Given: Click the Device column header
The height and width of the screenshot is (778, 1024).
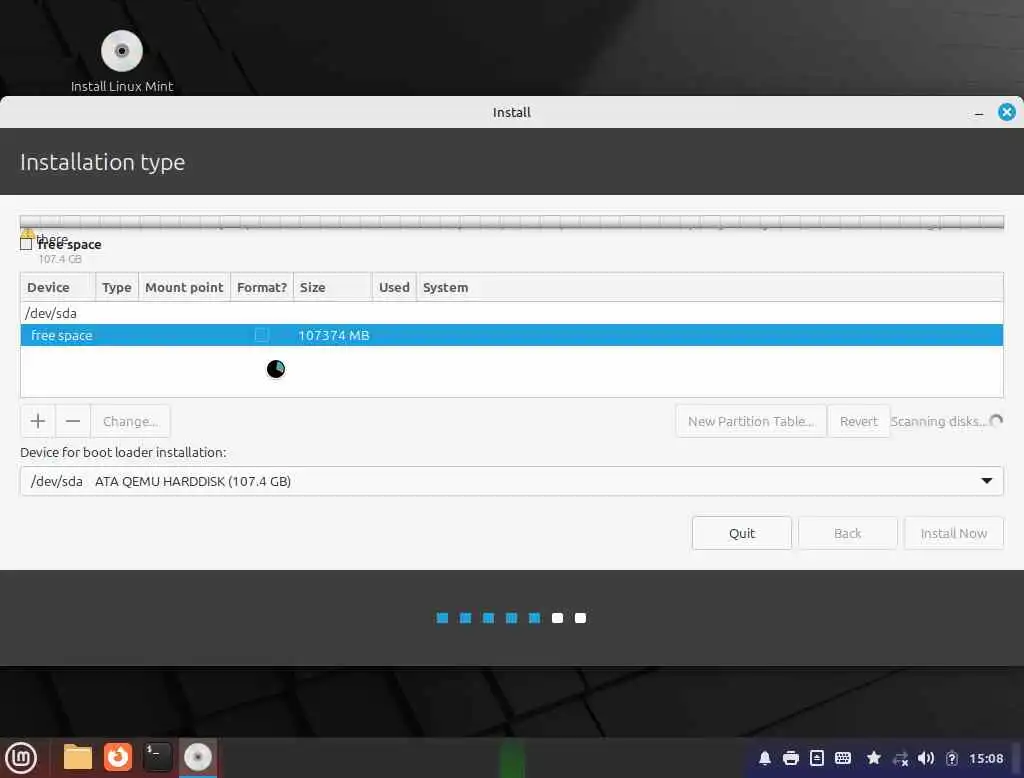Looking at the screenshot, I should [x=58, y=287].
